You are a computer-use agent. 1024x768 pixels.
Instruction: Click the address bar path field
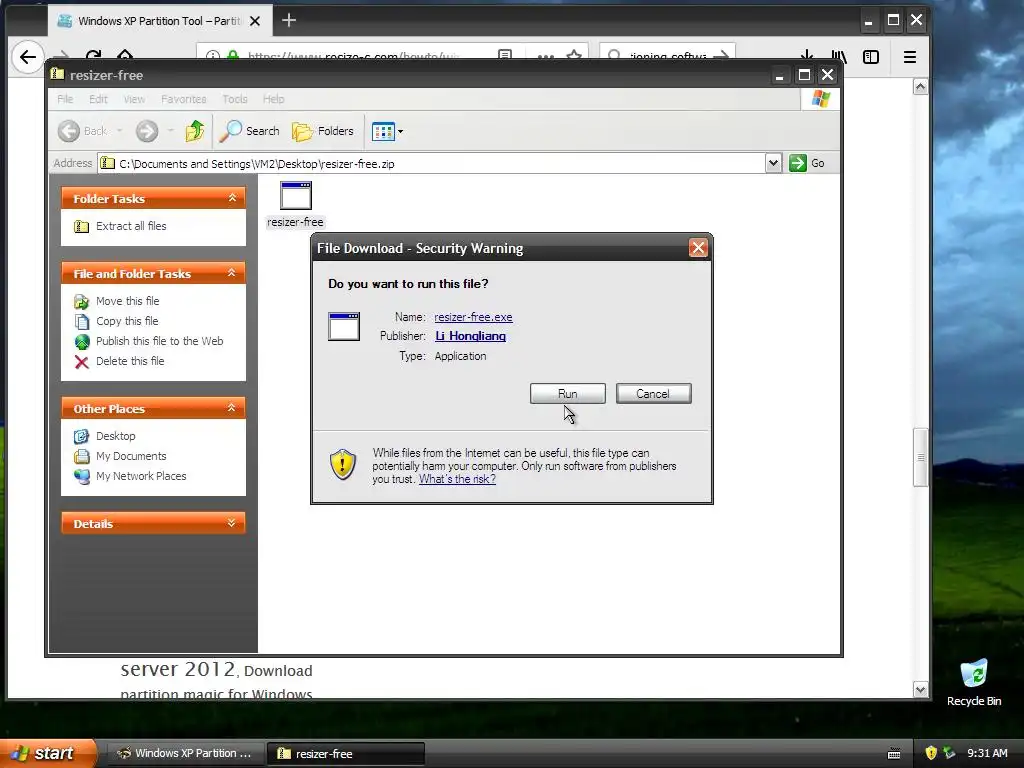click(x=431, y=163)
